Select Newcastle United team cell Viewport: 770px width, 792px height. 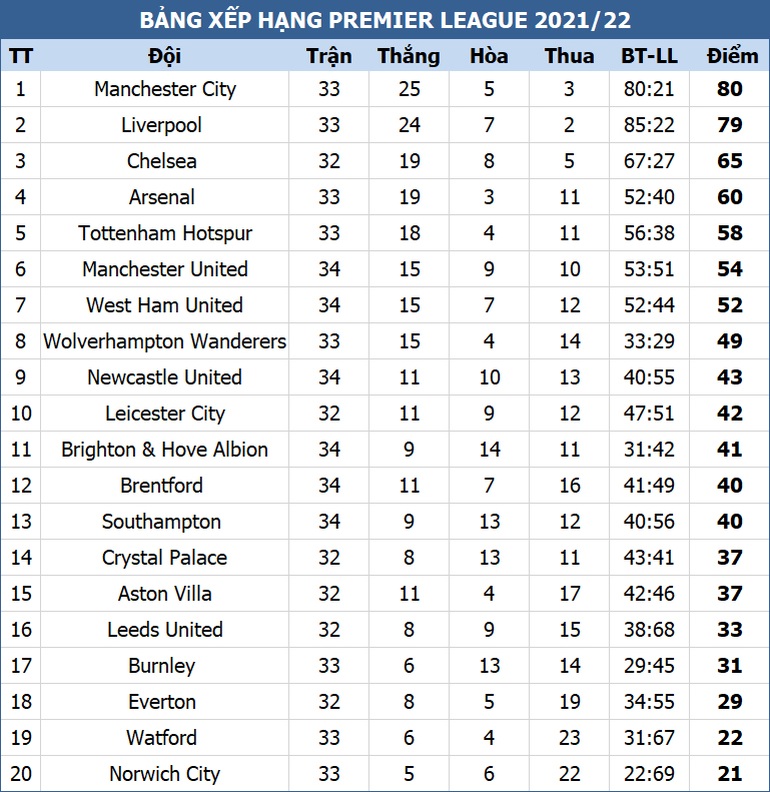tap(165, 377)
